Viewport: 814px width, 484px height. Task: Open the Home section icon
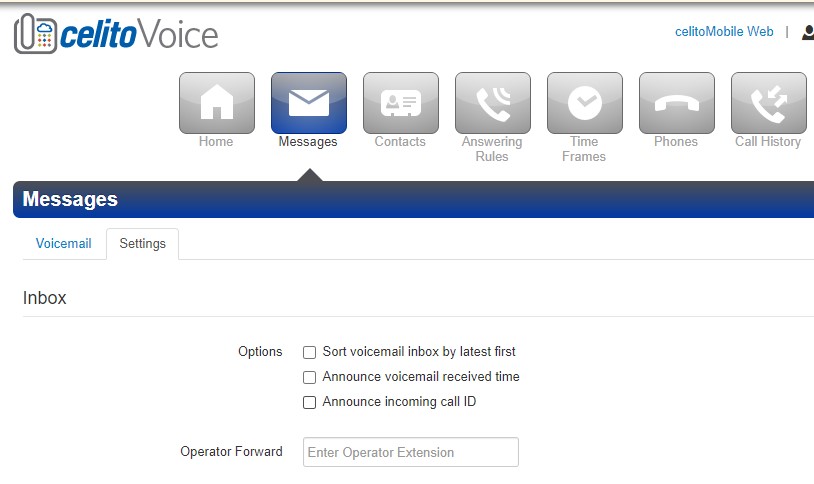[x=217, y=103]
